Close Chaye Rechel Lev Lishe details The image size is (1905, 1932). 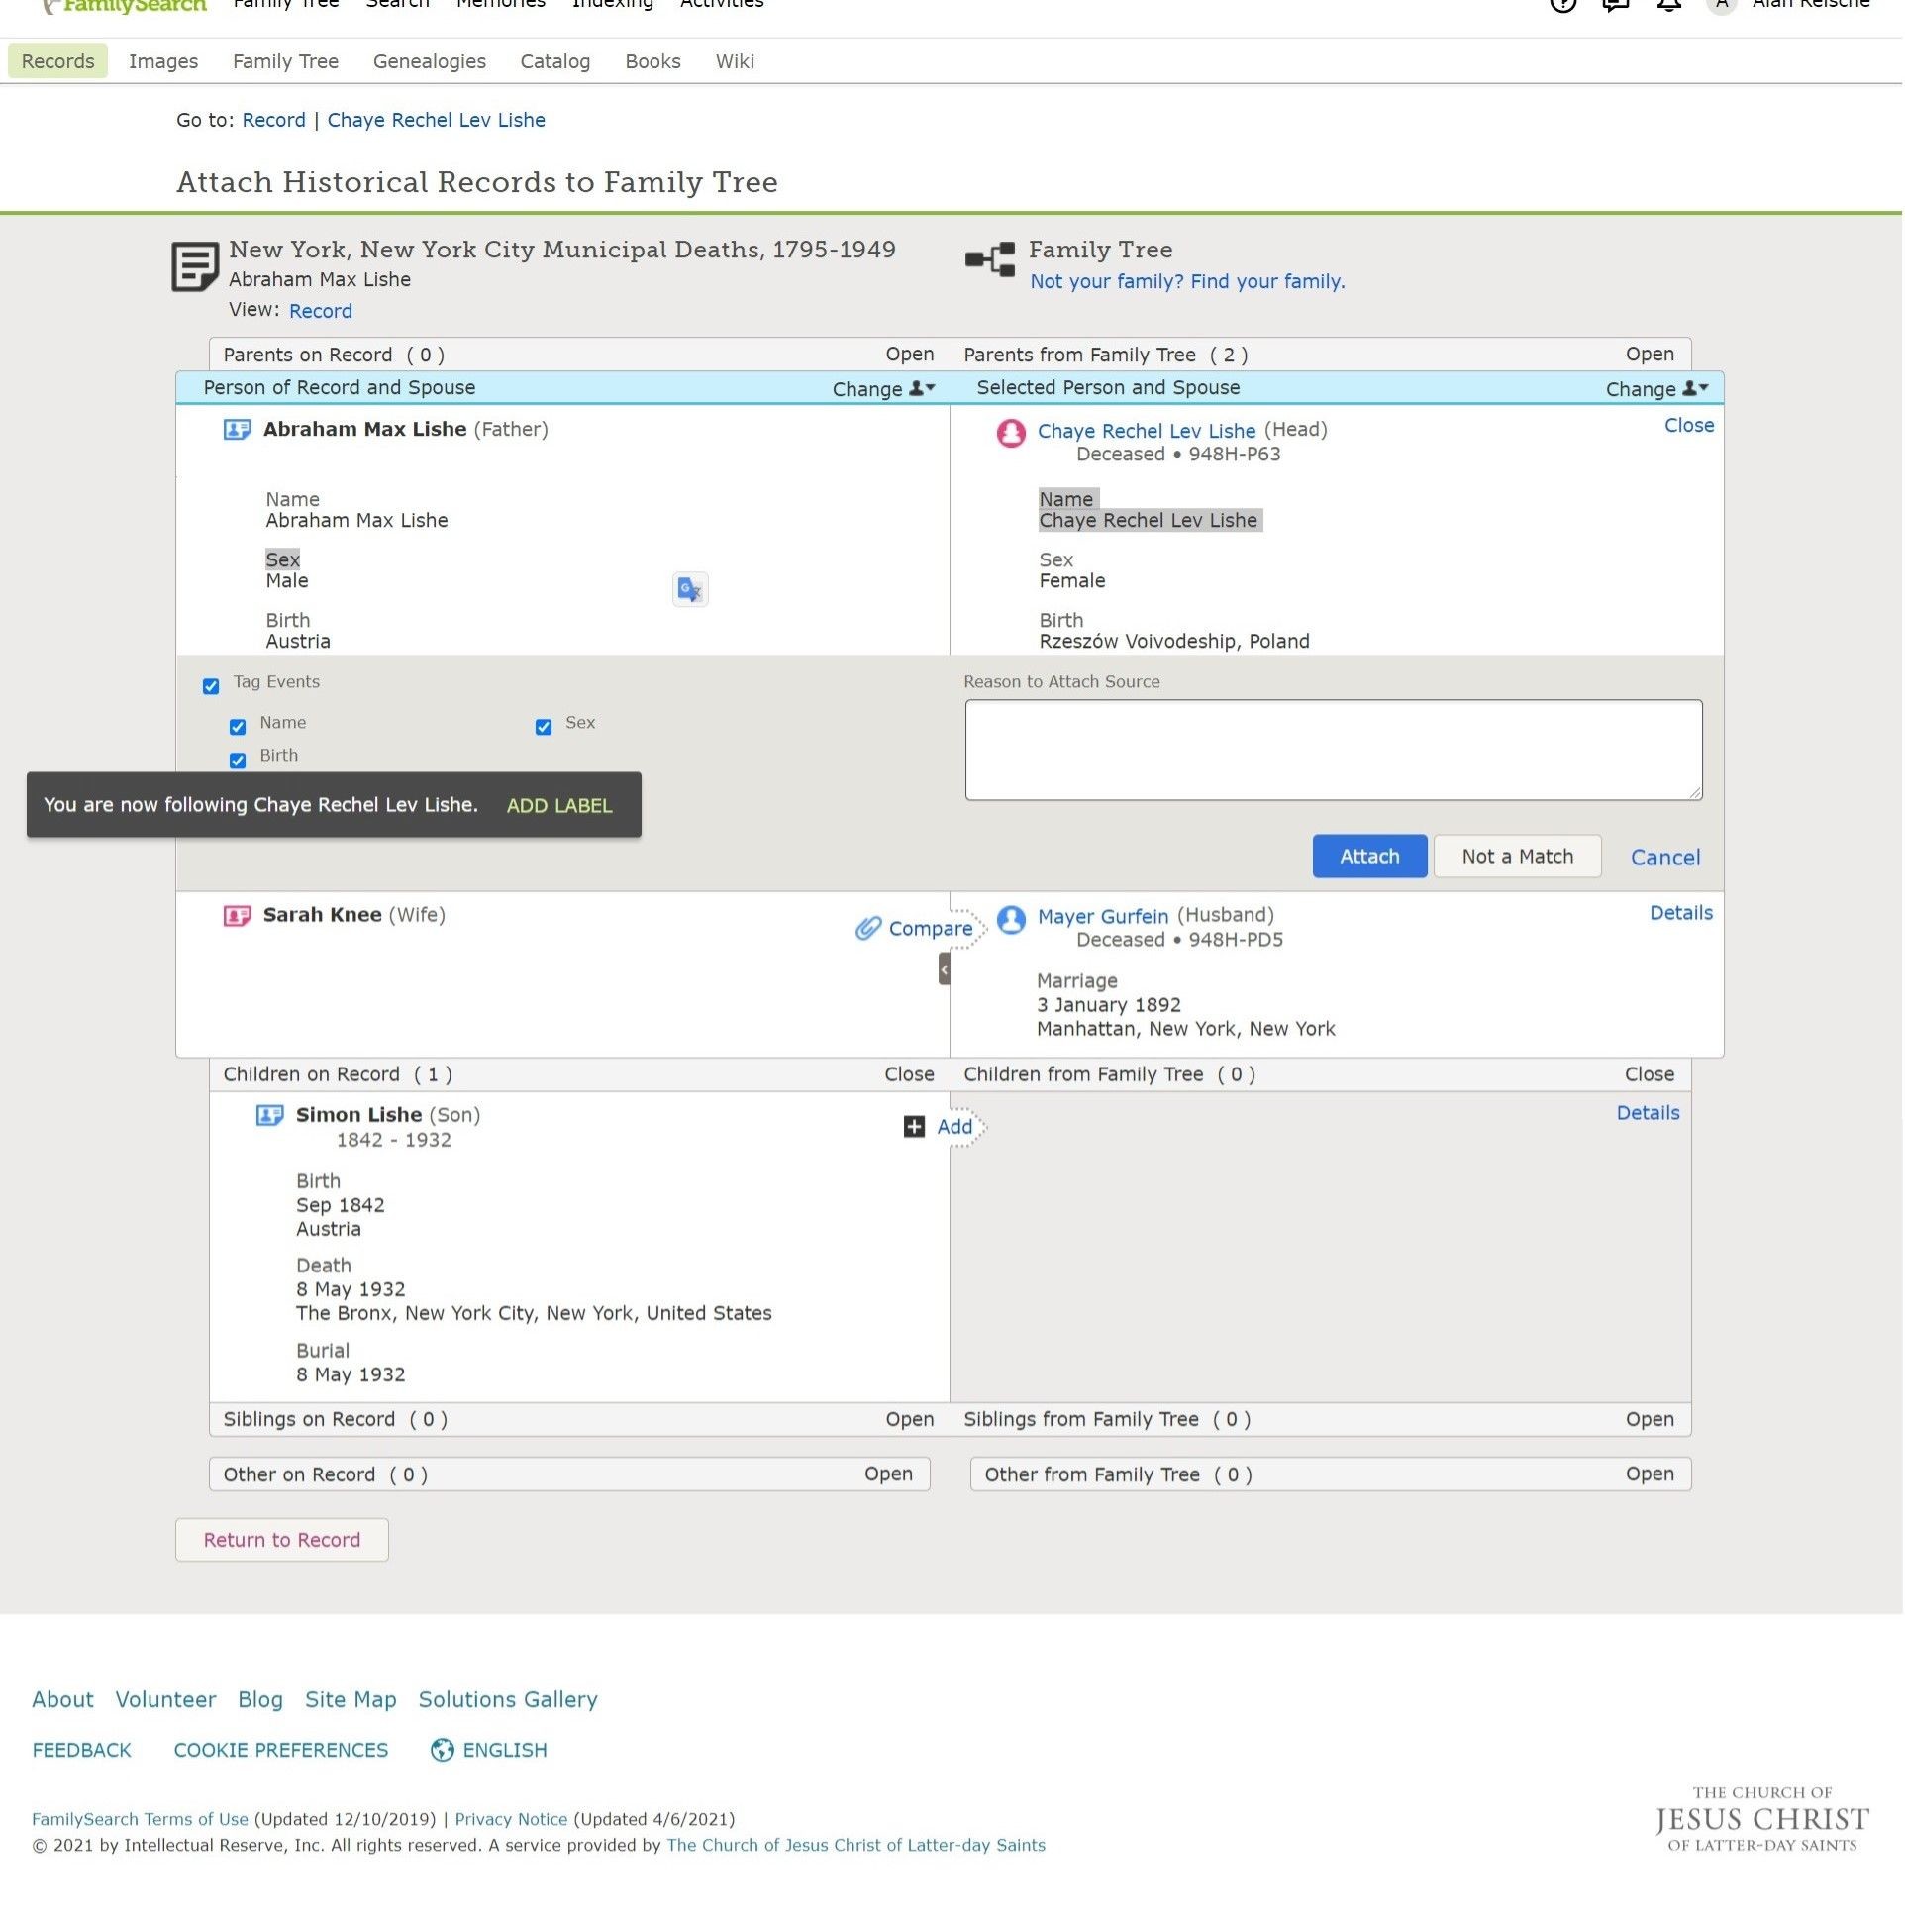[x=1689, y=425]
